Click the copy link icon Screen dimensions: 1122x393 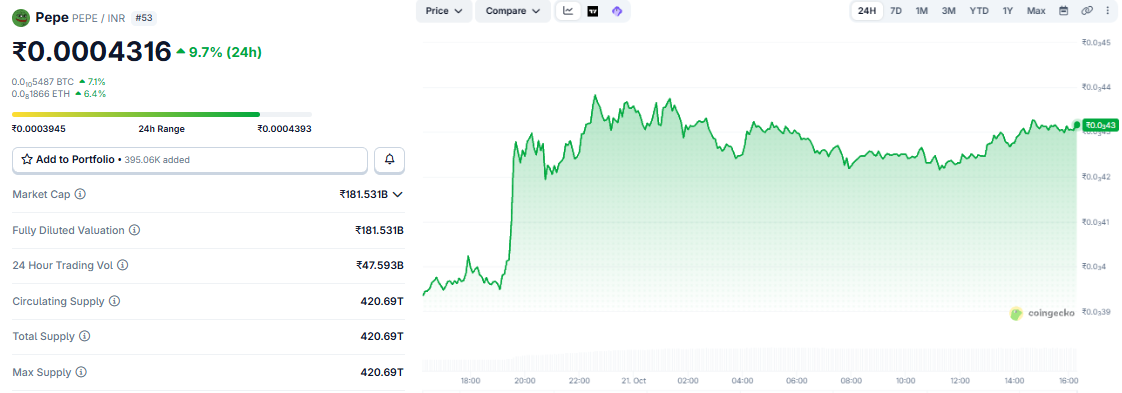(x=1087, y=11)
